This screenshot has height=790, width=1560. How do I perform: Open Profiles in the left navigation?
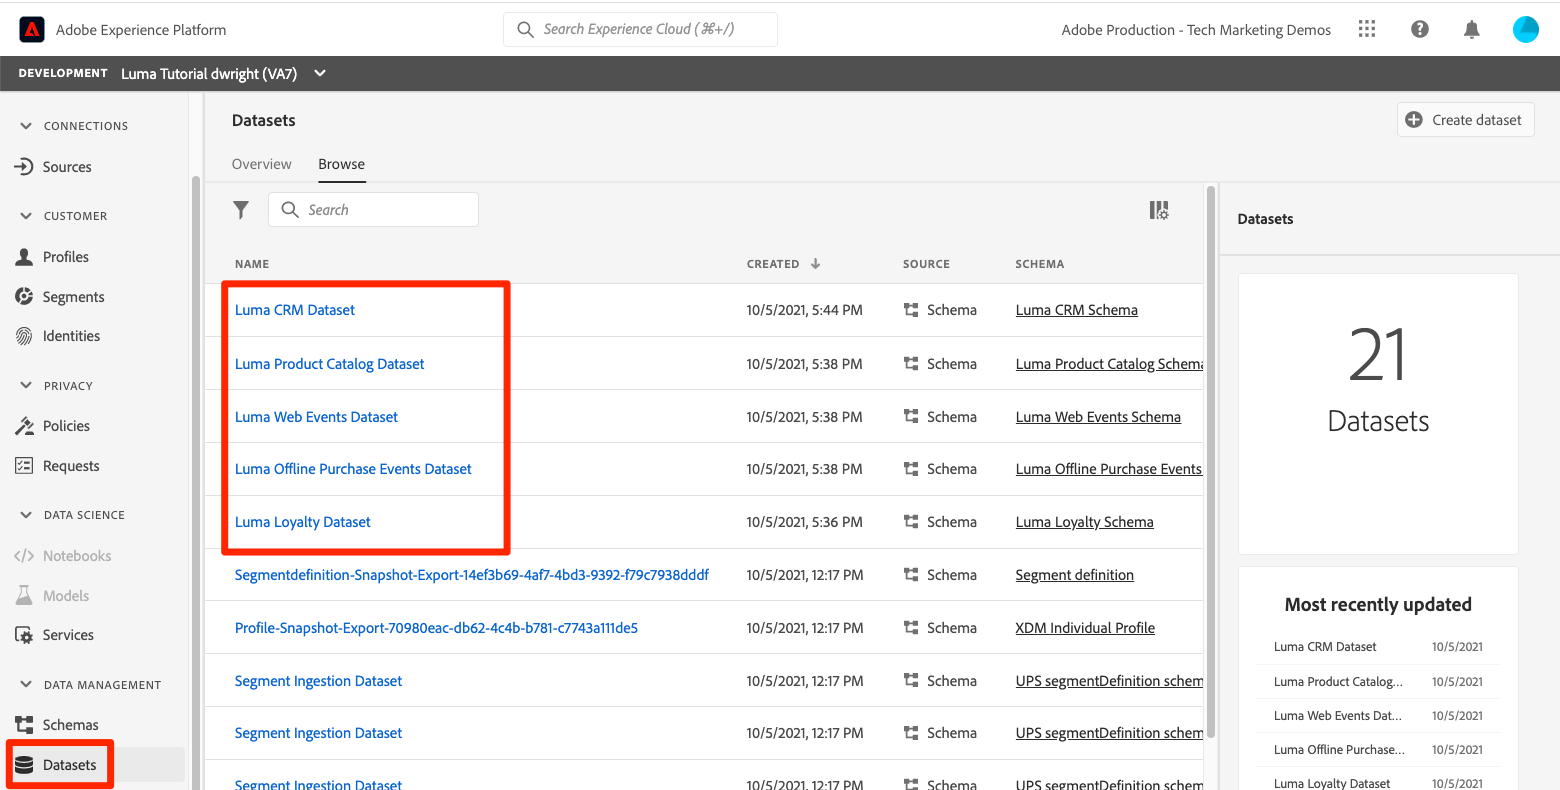pyautogui.click(x=66, y=257)
